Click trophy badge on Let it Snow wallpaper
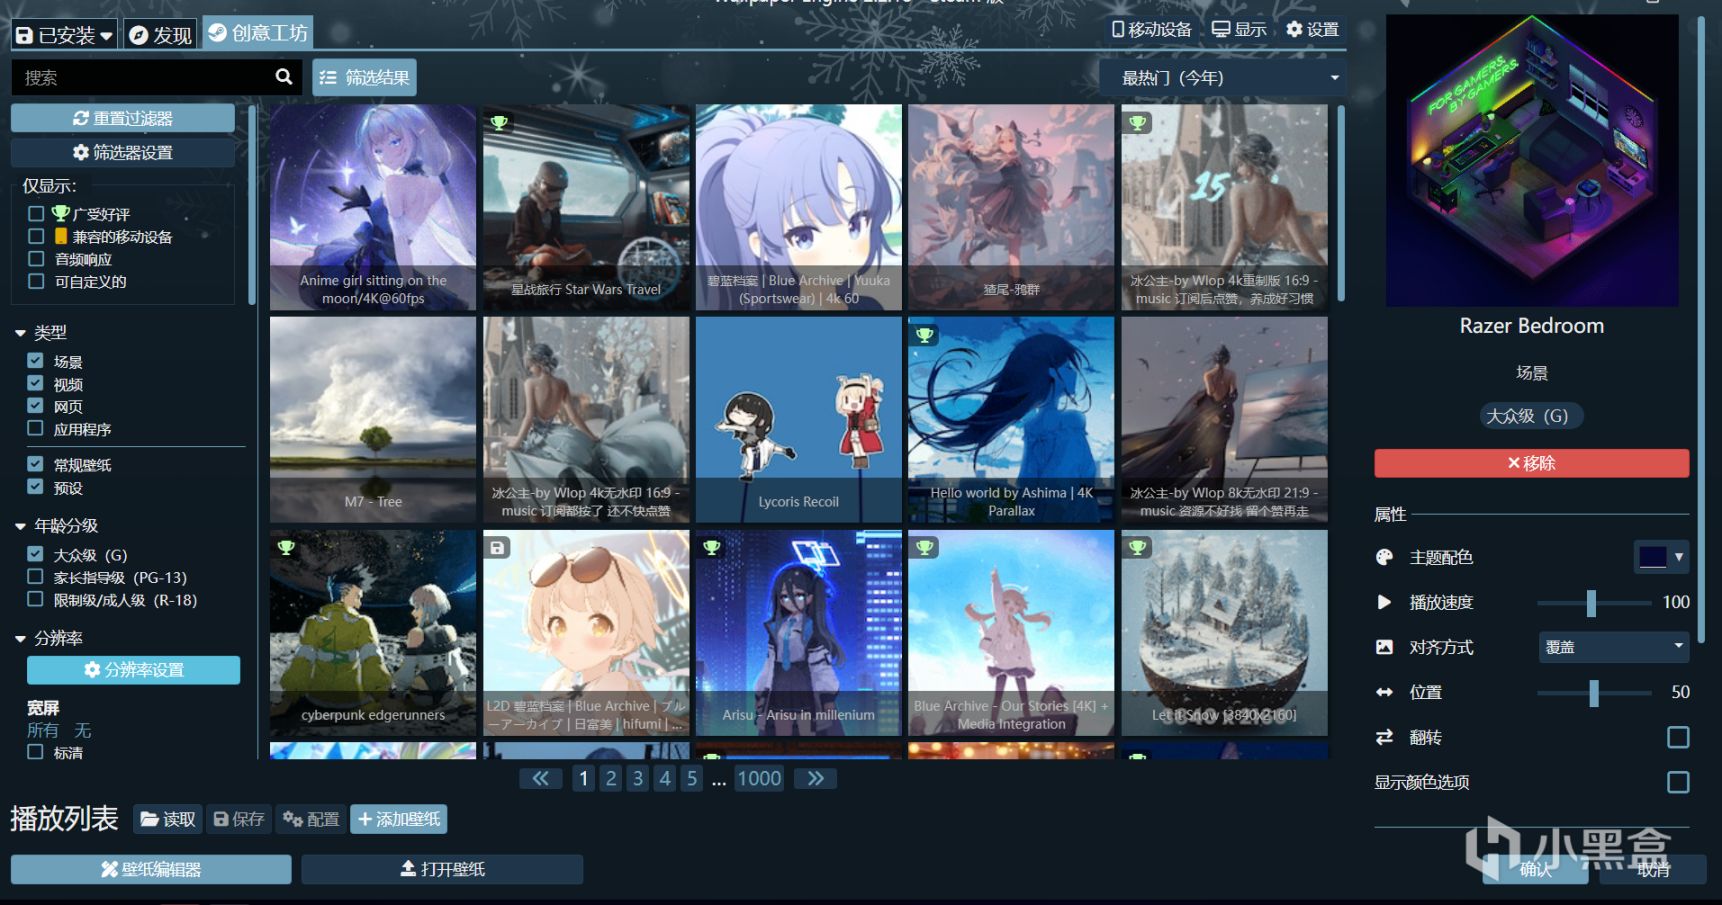Screen dimensions: 1722x905 tap(1137, 547)
